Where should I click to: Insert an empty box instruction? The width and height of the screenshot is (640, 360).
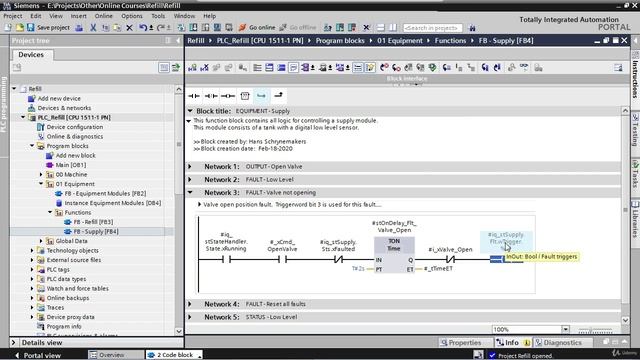[244, 96]
